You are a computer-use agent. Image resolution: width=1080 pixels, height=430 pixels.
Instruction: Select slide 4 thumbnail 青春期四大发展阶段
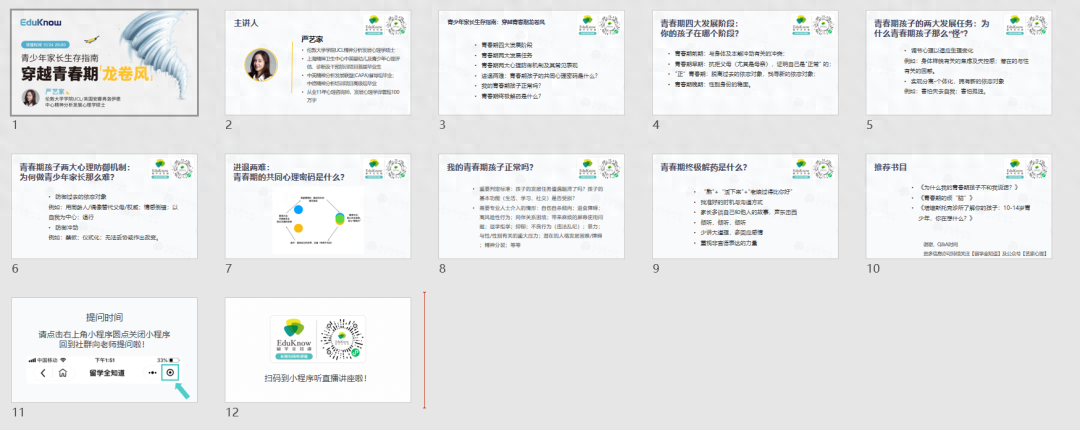pyautogui.click(x=745, y=63)
